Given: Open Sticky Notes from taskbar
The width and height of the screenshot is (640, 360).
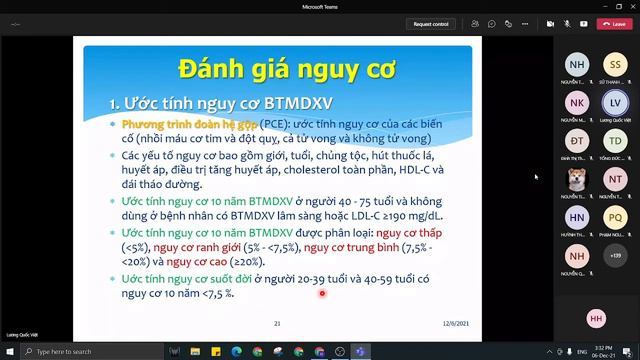Looking at the screenshot, I should (216, 351).
